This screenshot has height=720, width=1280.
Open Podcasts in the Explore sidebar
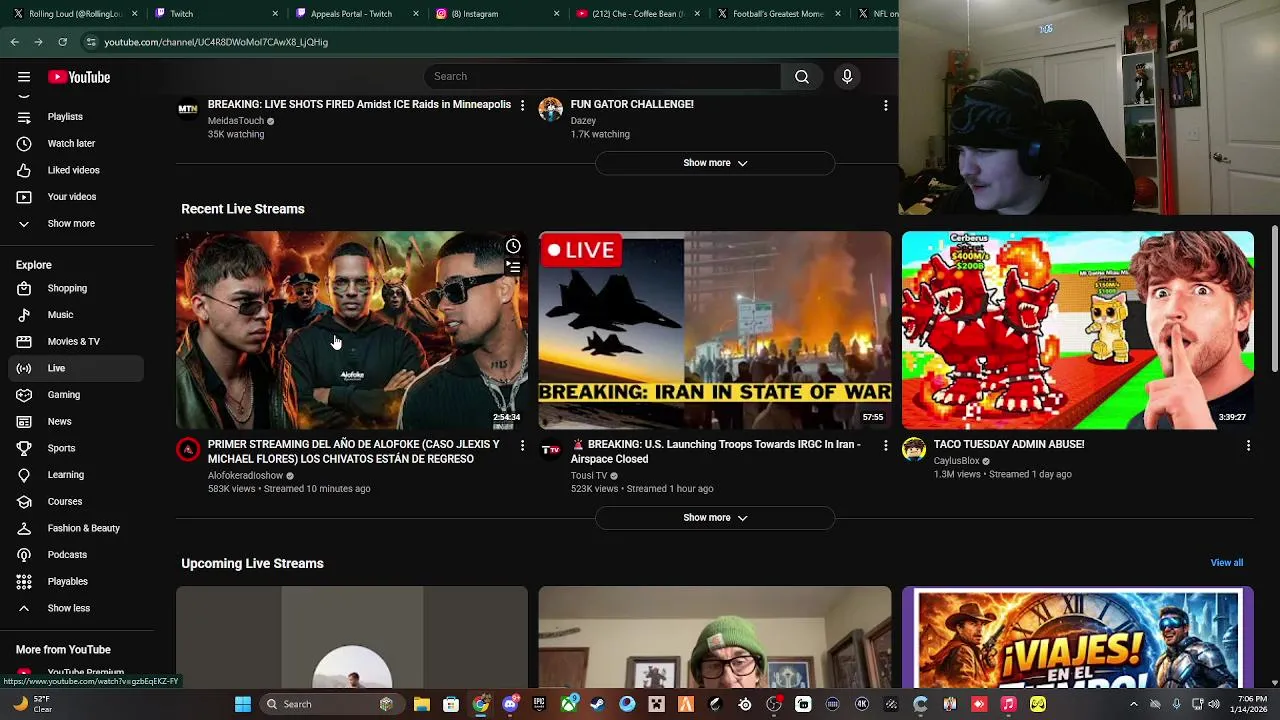pos(75,555)
